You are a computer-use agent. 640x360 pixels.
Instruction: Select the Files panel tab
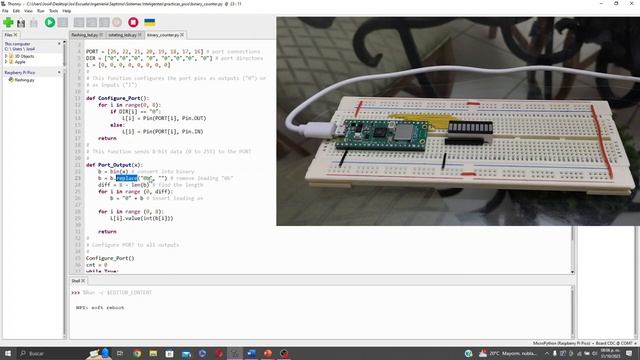click(x=8, y=35)
